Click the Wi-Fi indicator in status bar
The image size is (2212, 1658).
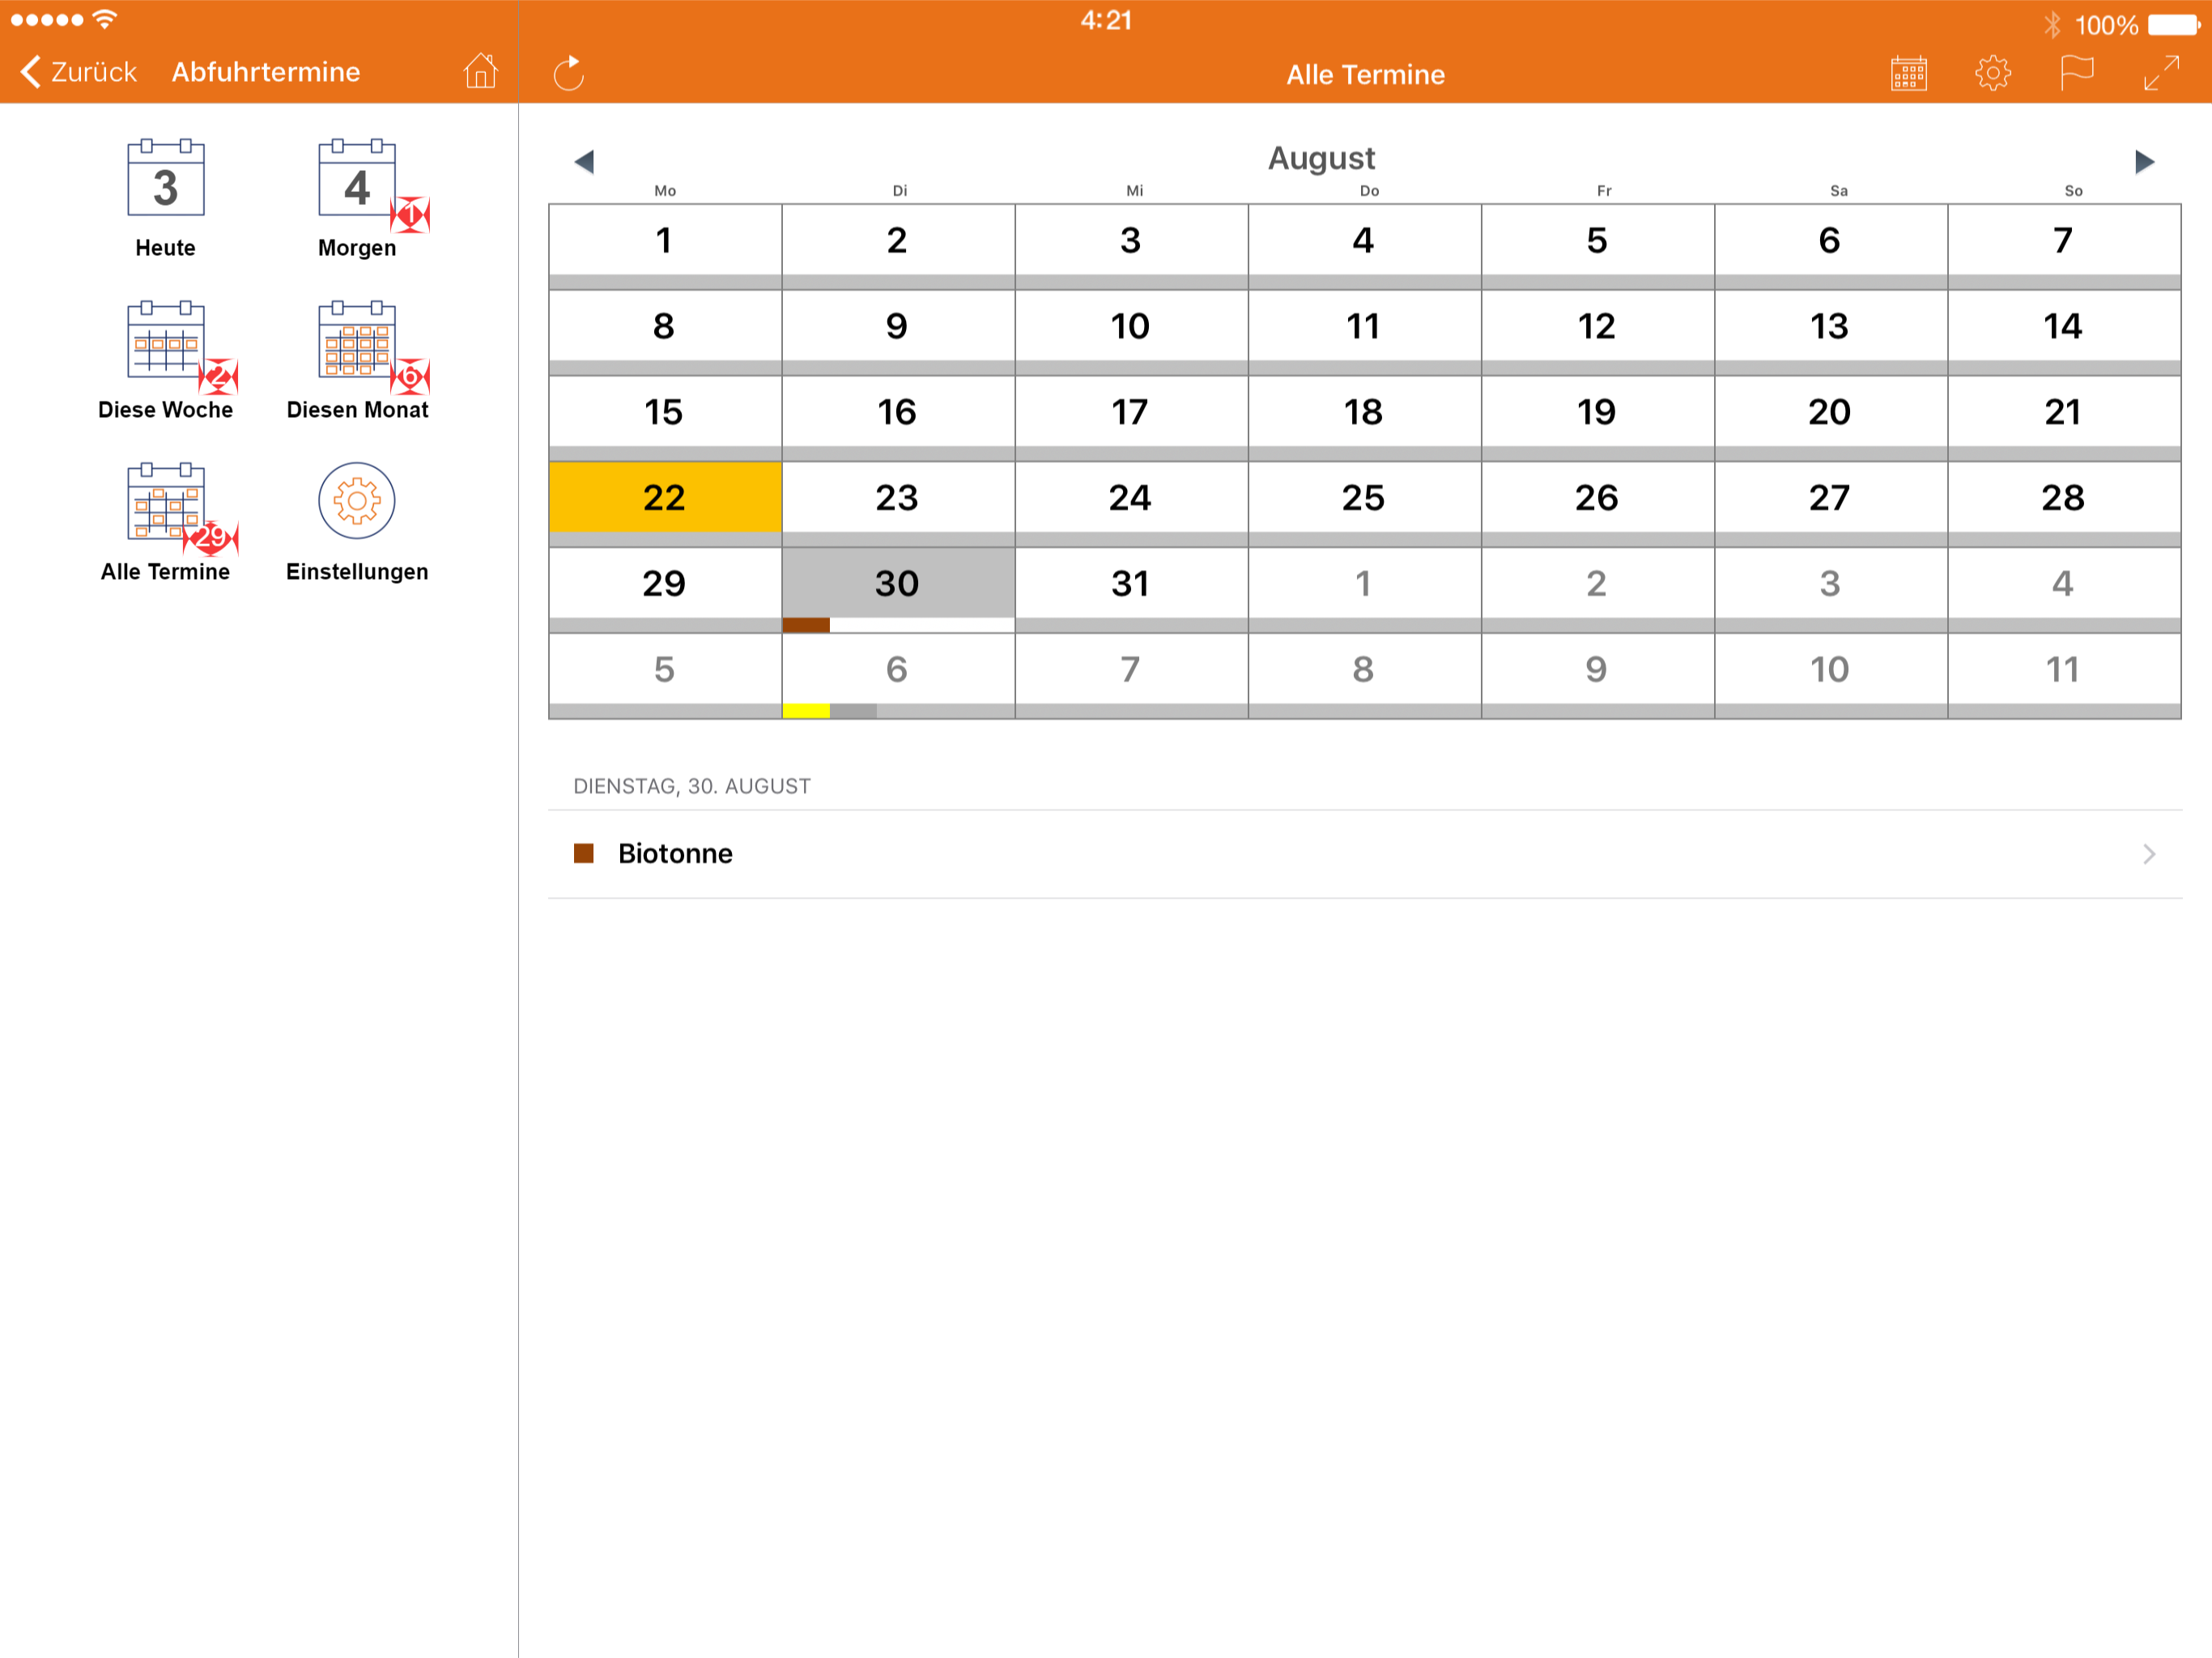(x=104, y=19)
